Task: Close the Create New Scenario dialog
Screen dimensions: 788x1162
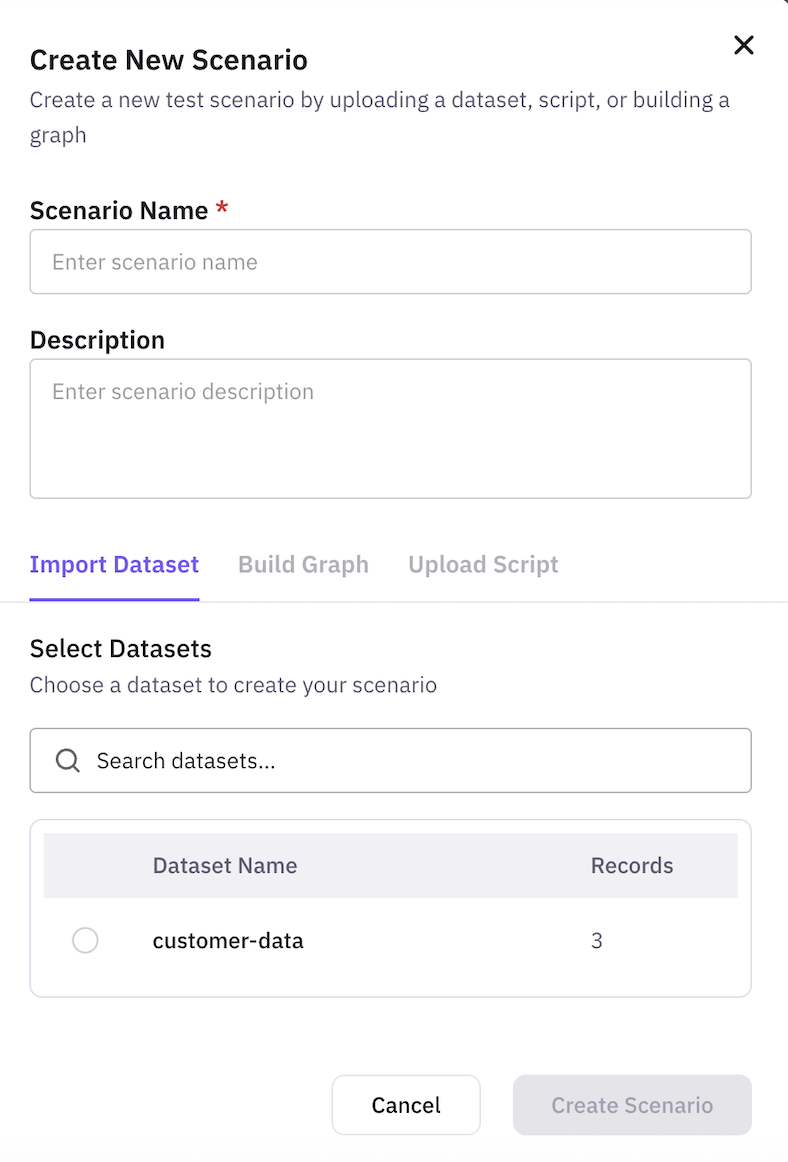Action: click(743, 45)
